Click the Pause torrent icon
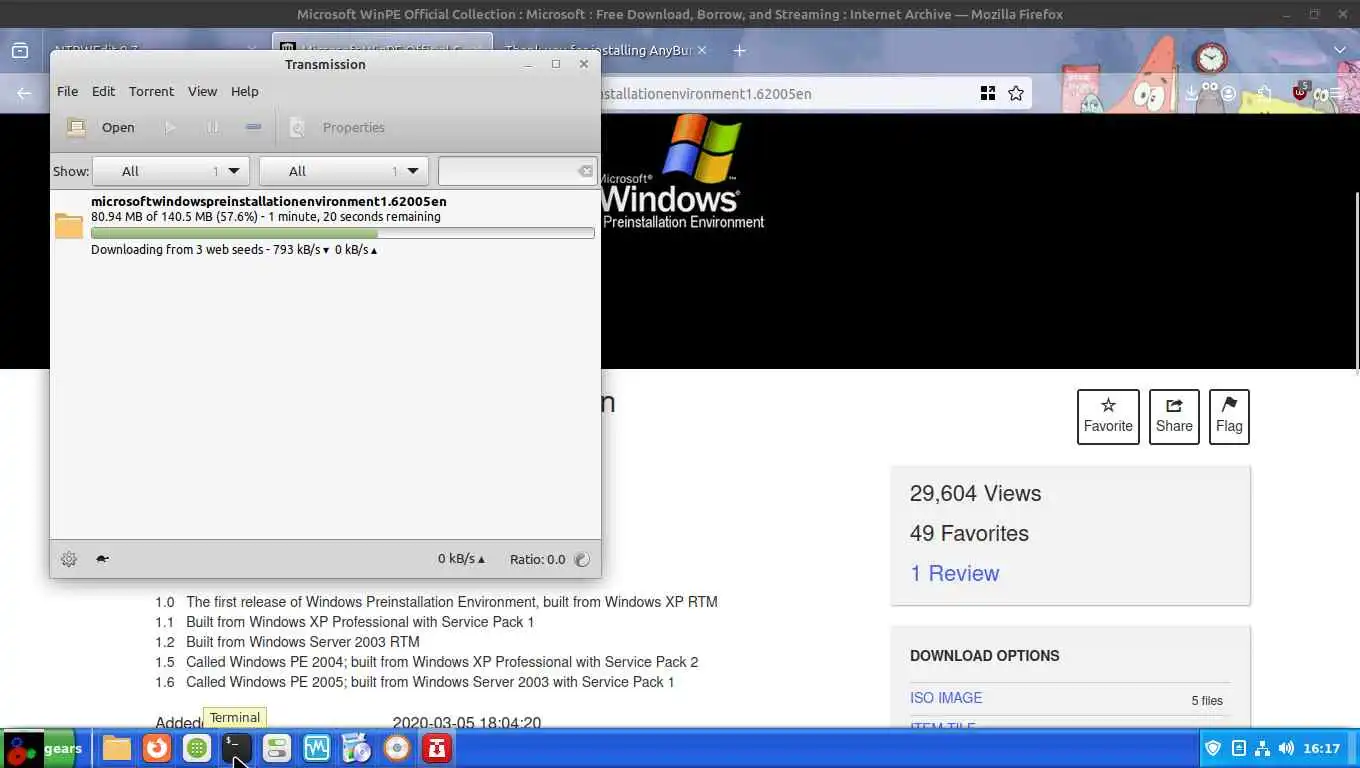The height and width of the screenshot is (768, 1360). 213,127
